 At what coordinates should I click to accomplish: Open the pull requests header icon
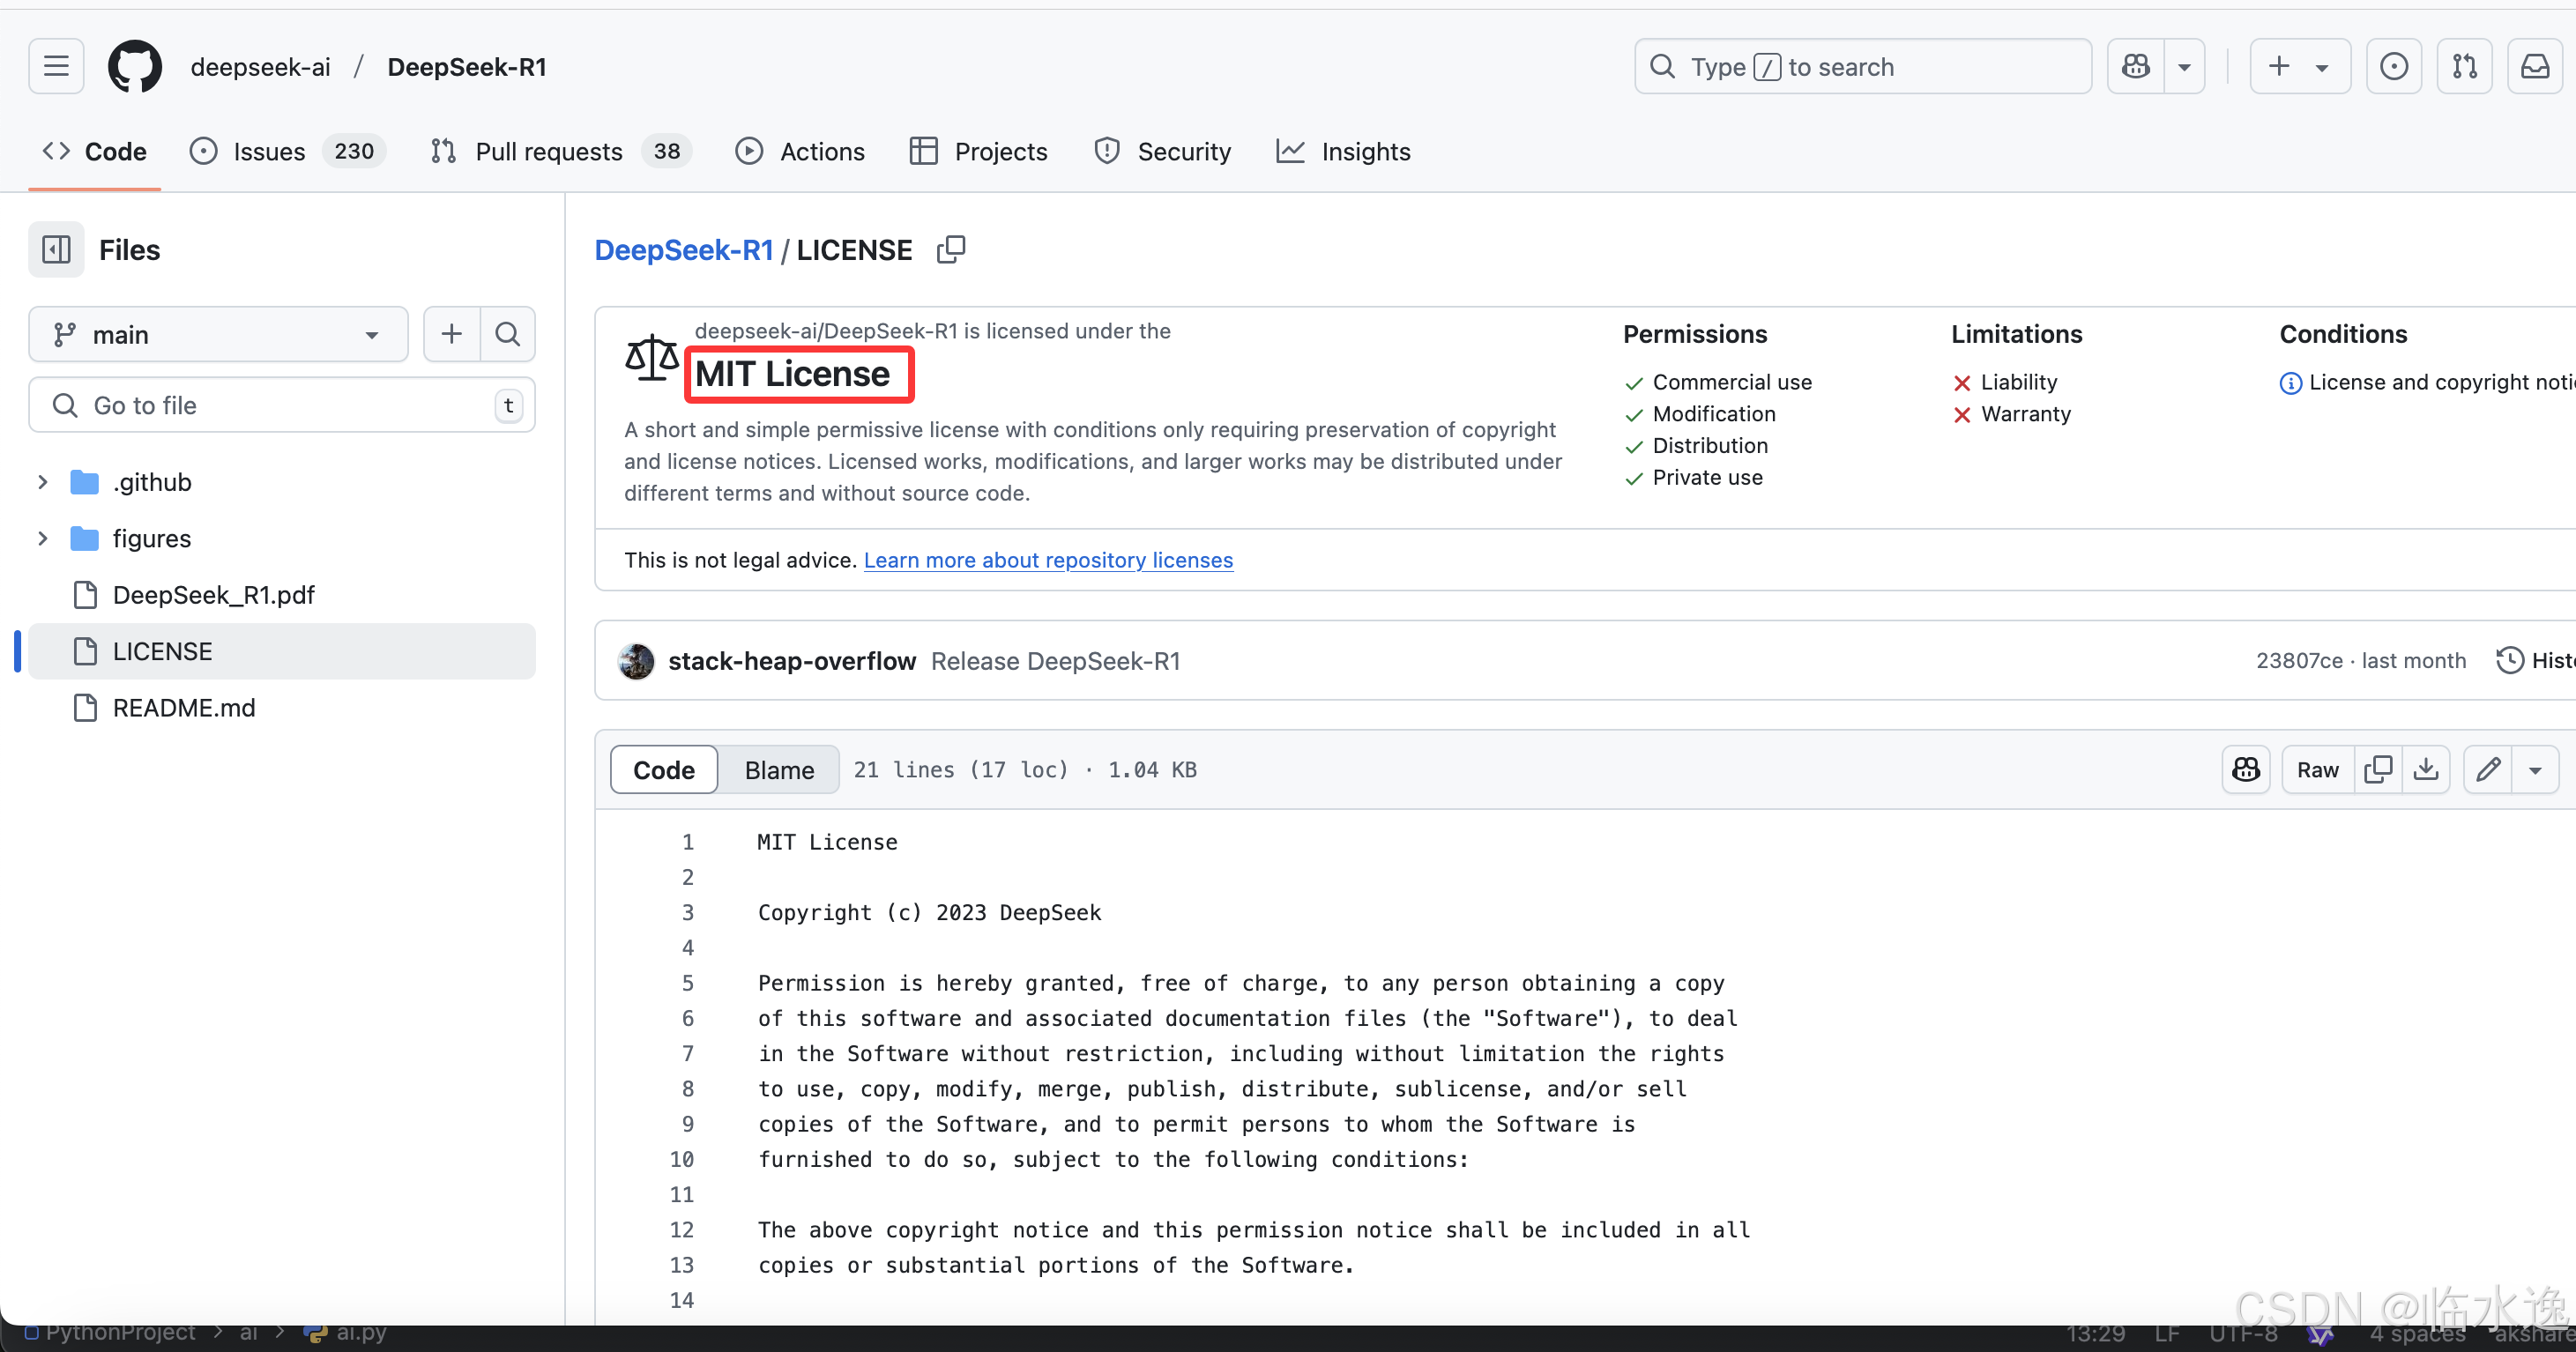[2464, 67]
